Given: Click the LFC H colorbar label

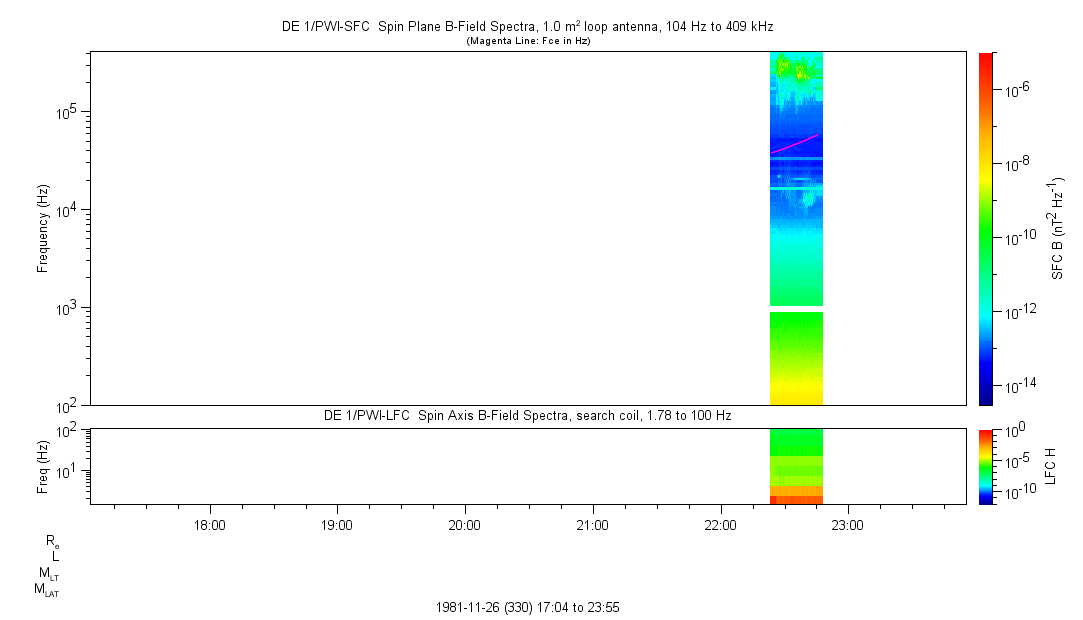Looking at the screenshot, I should (1050, 466).
